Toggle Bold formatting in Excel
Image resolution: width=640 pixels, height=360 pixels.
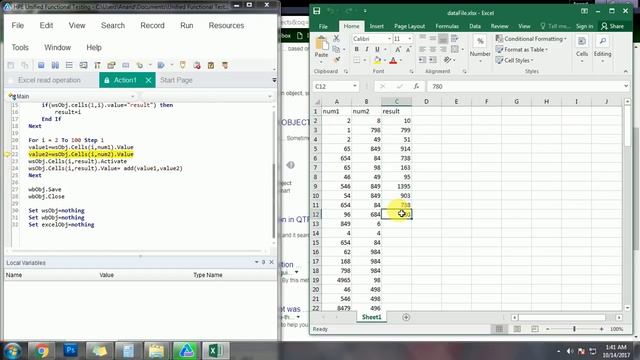(356, 49)
